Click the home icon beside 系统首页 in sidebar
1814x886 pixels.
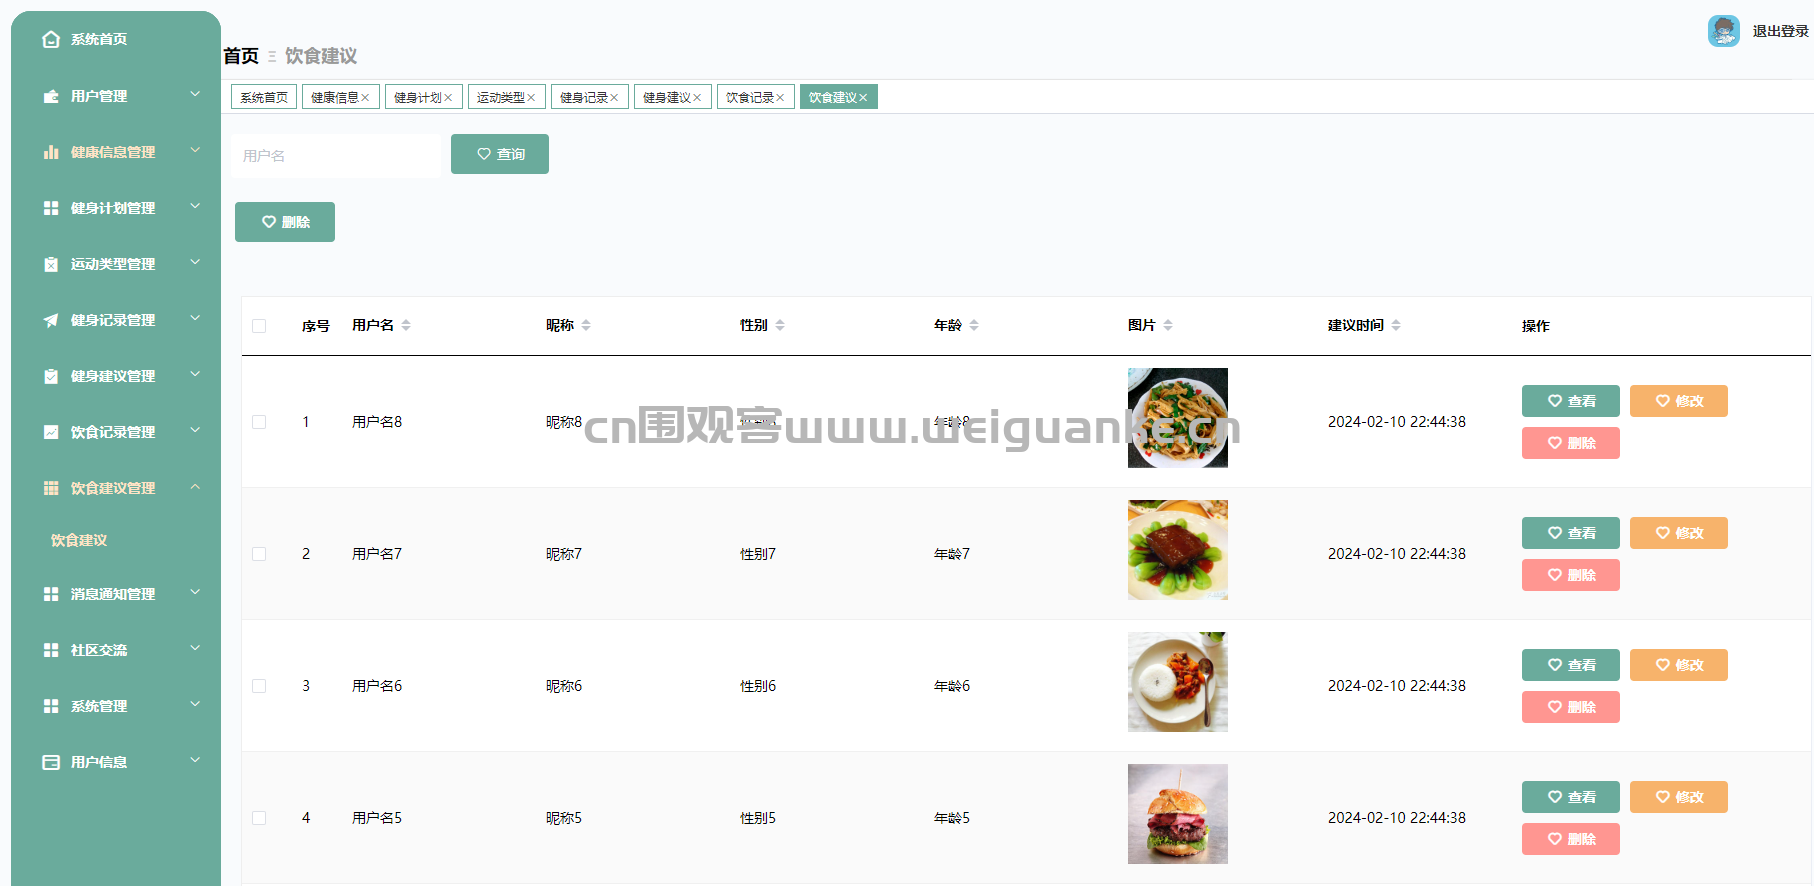click(51, 39)
